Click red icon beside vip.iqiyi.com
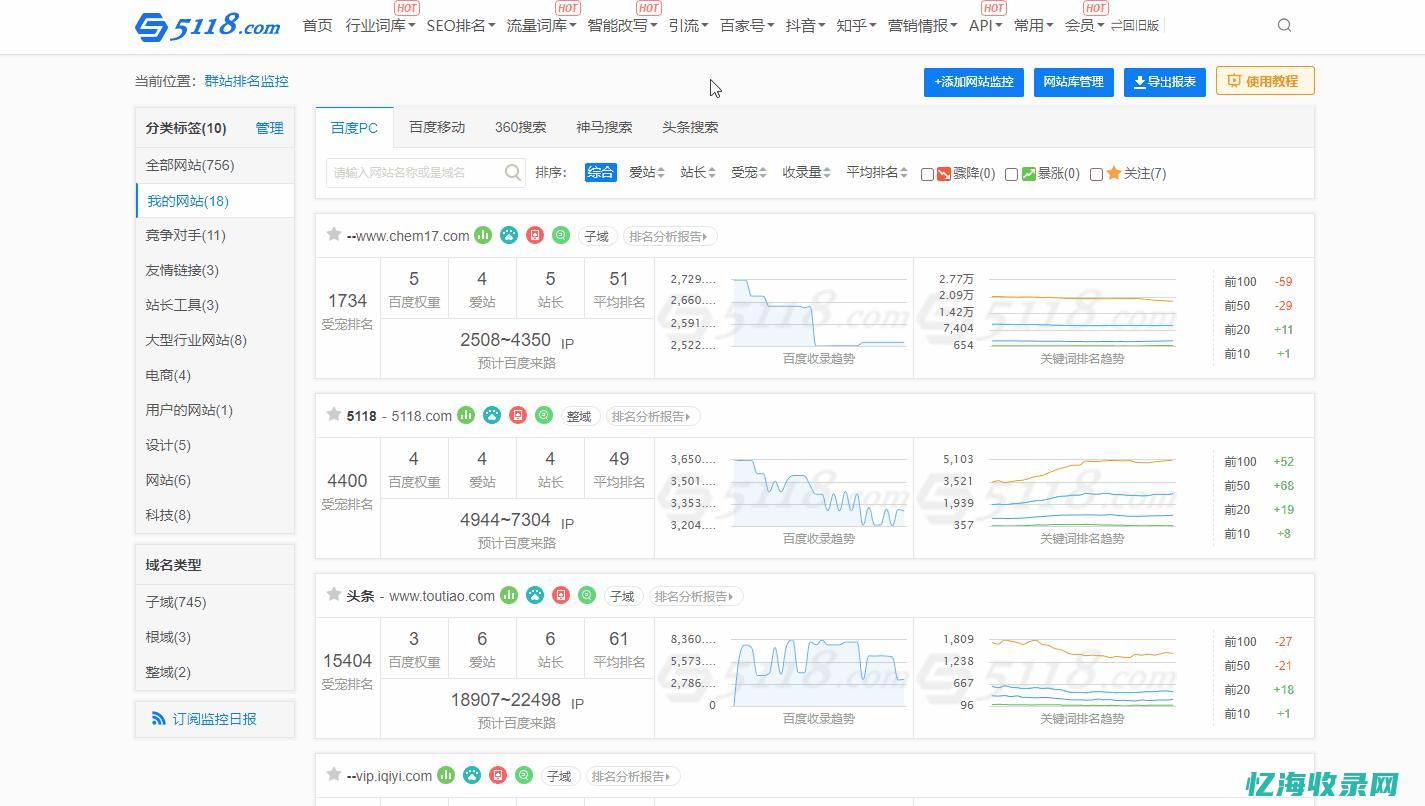1425x806 pixels. point(498,775)
